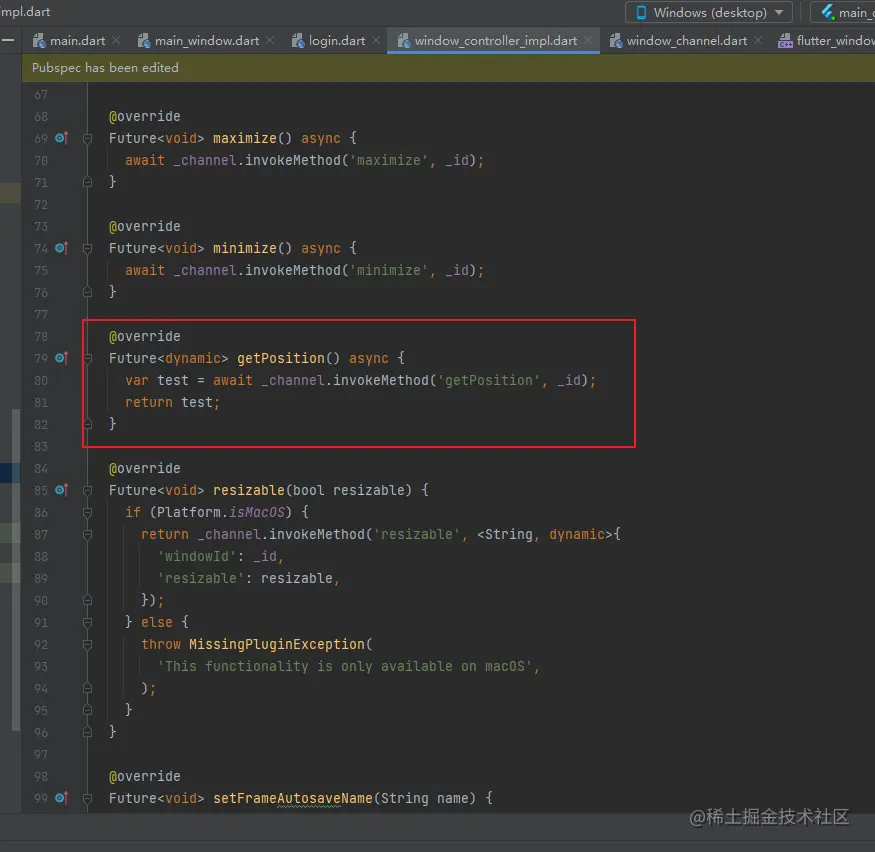This screenshot has width=875, height=852.
Task: Click 'return test;' on line 81
Action: [172, 402]
